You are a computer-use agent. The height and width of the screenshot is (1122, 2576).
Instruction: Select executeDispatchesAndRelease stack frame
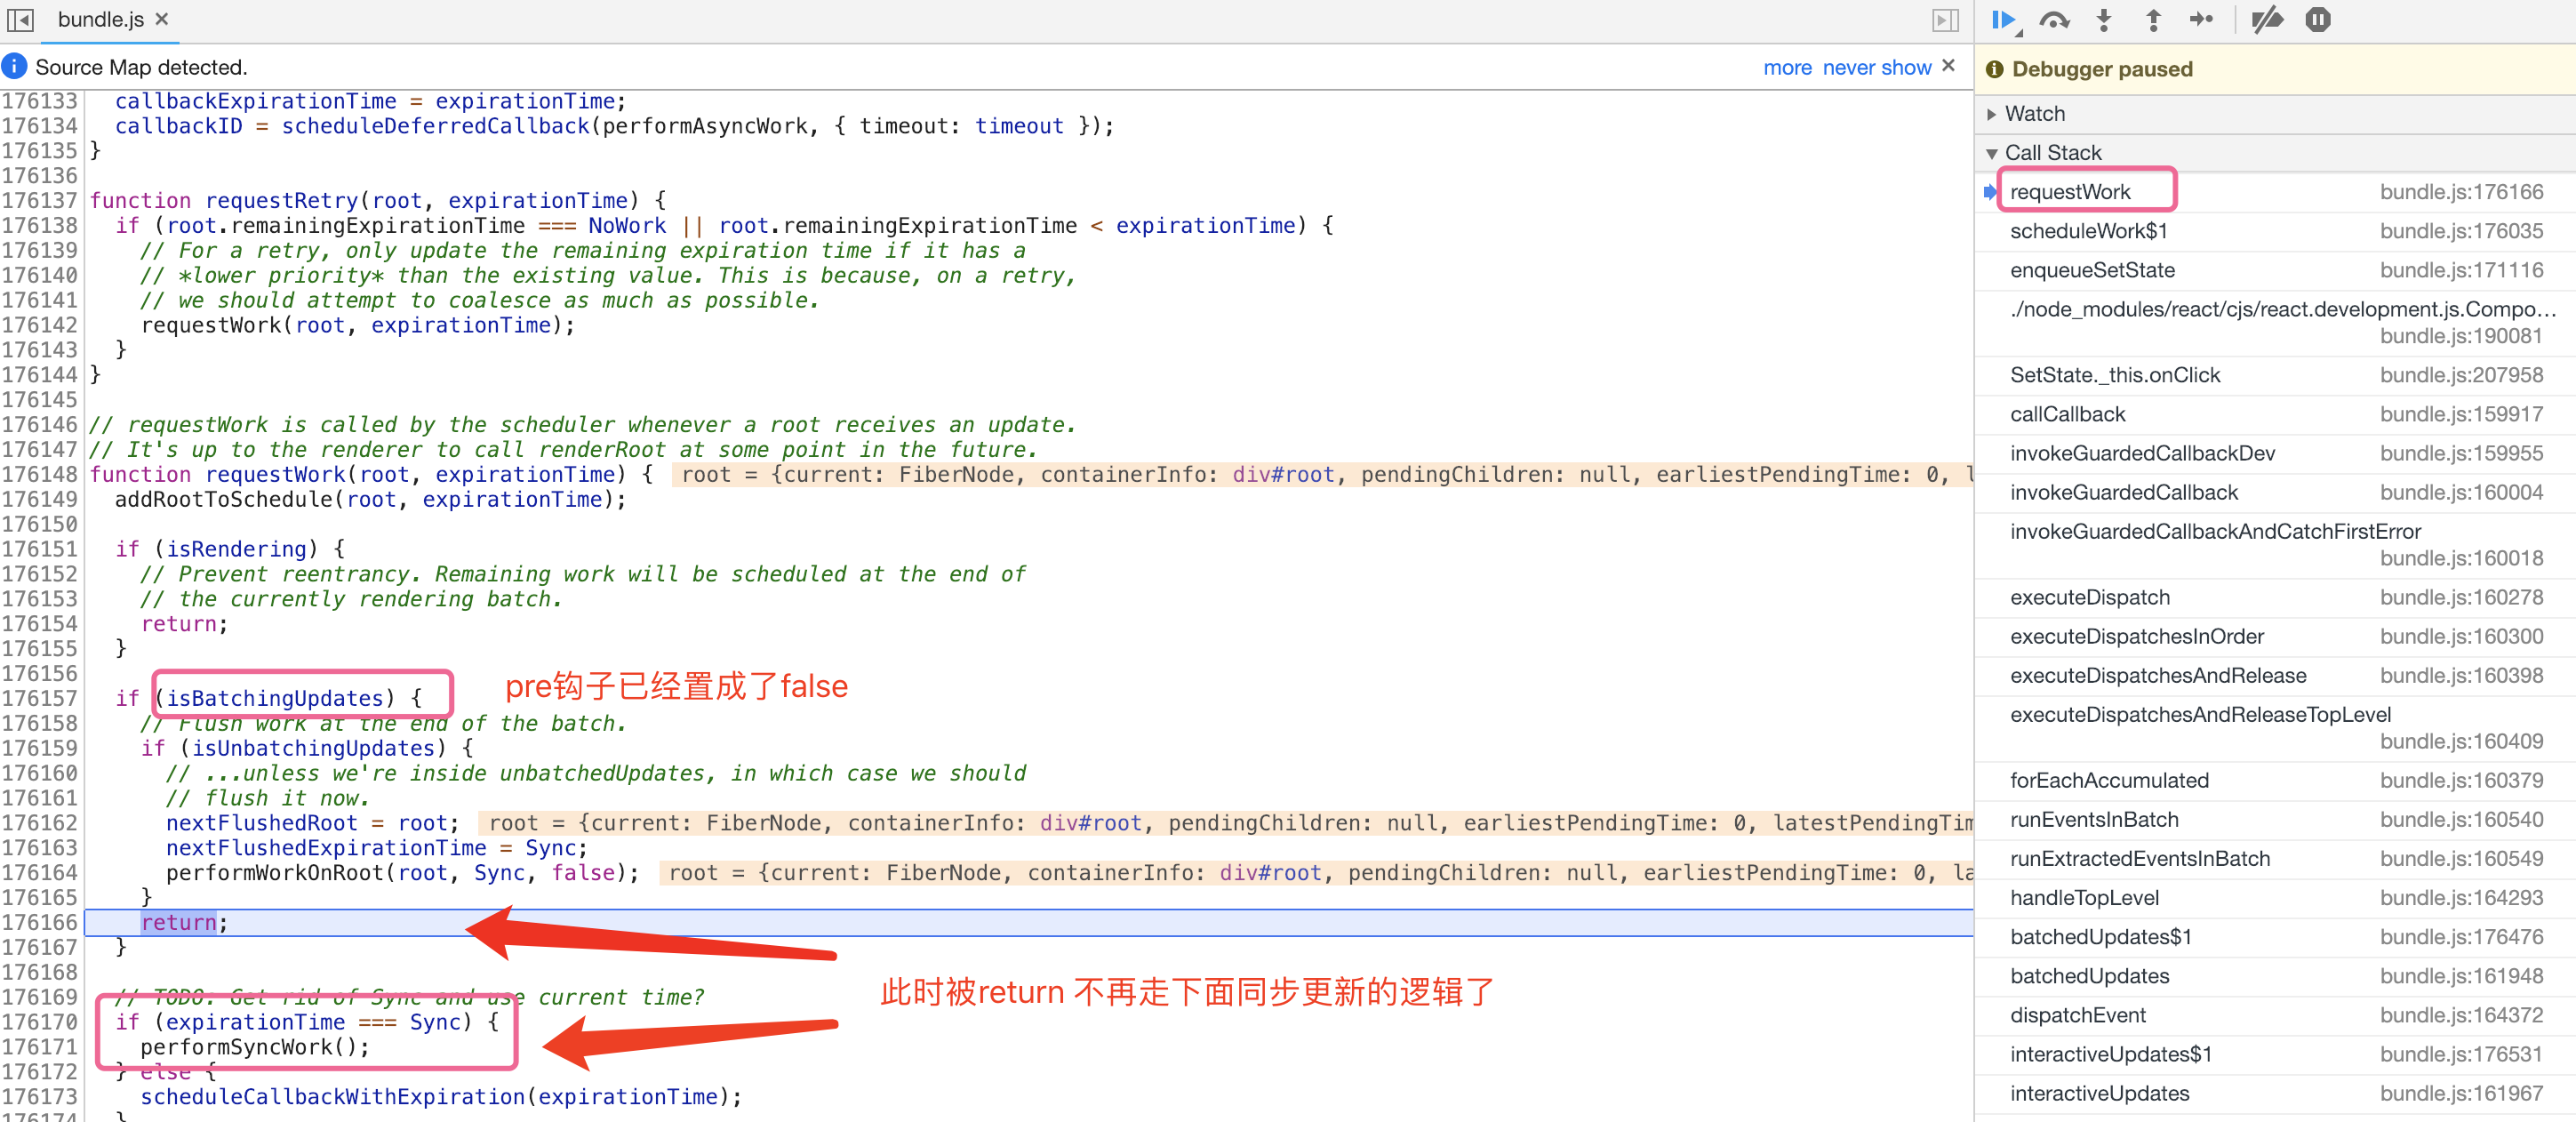click(2275, 675)
